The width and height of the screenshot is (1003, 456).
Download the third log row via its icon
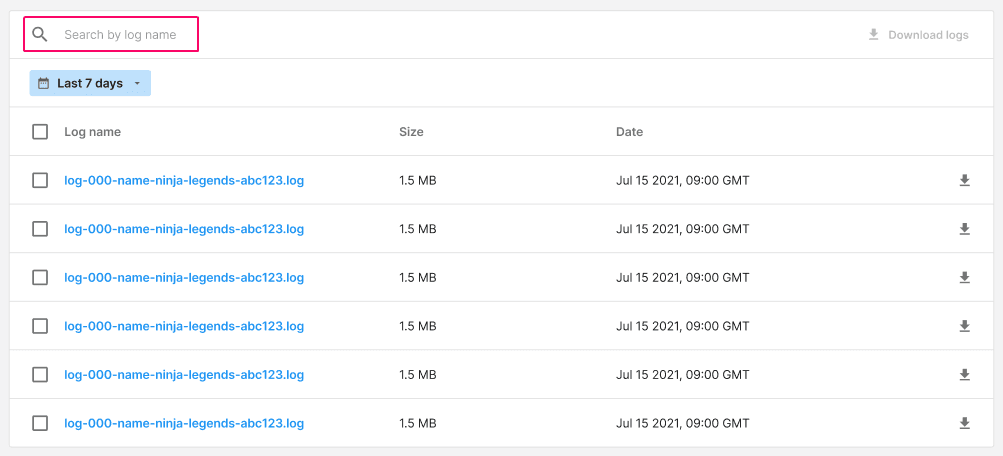965,278
